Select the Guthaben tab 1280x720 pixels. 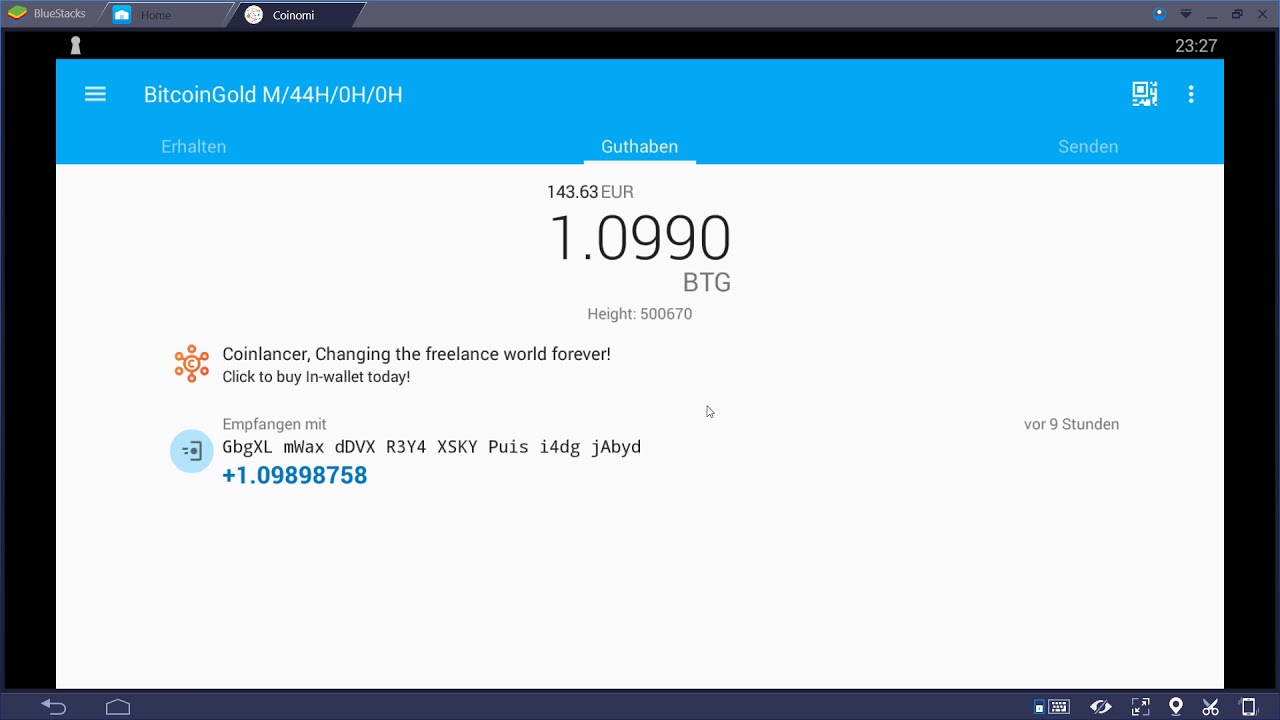click(639, 146)
